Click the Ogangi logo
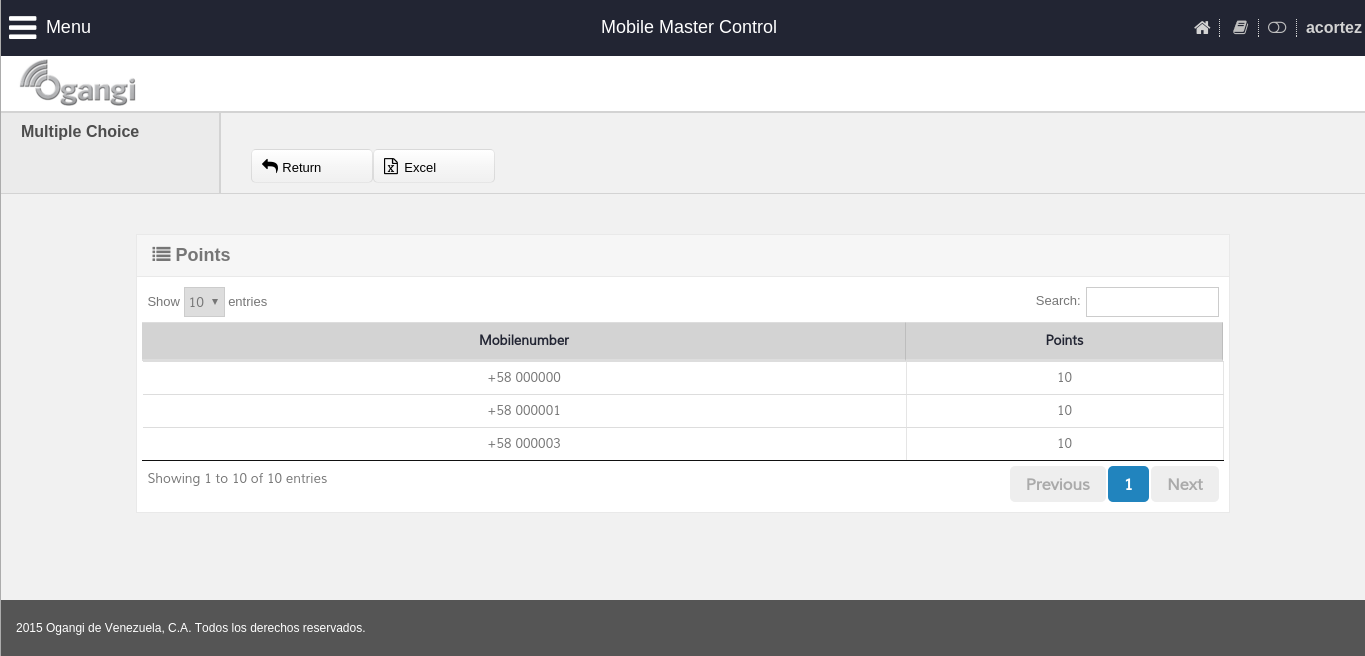The image size is (1365, 656). click(78, 83)
